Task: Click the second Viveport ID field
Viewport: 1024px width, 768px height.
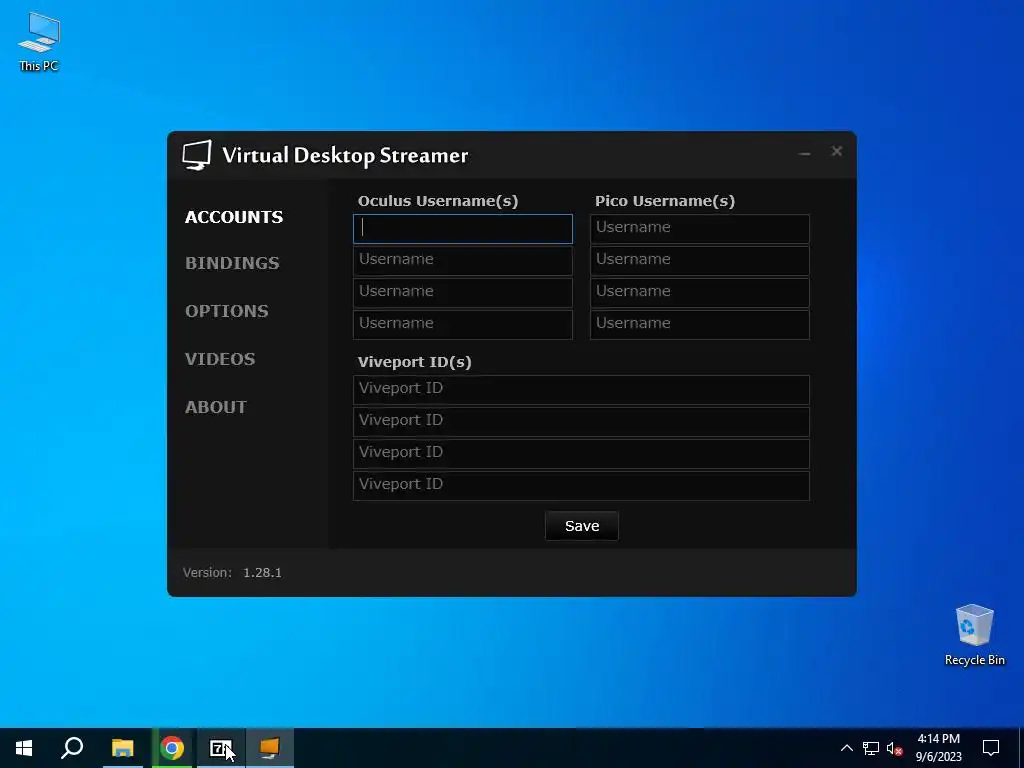Action: [581, 421]
